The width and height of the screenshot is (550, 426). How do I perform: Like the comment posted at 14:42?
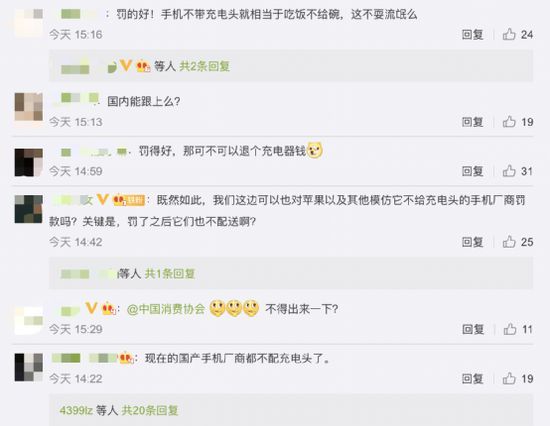[509, 242]
